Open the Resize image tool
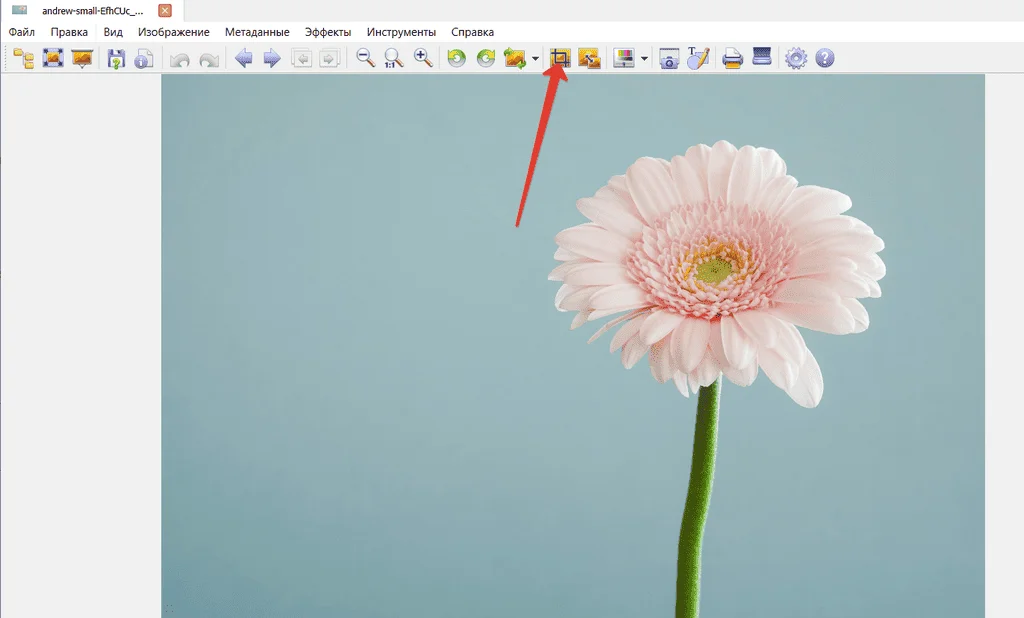1024x618 pixels. tap(589, 59)
